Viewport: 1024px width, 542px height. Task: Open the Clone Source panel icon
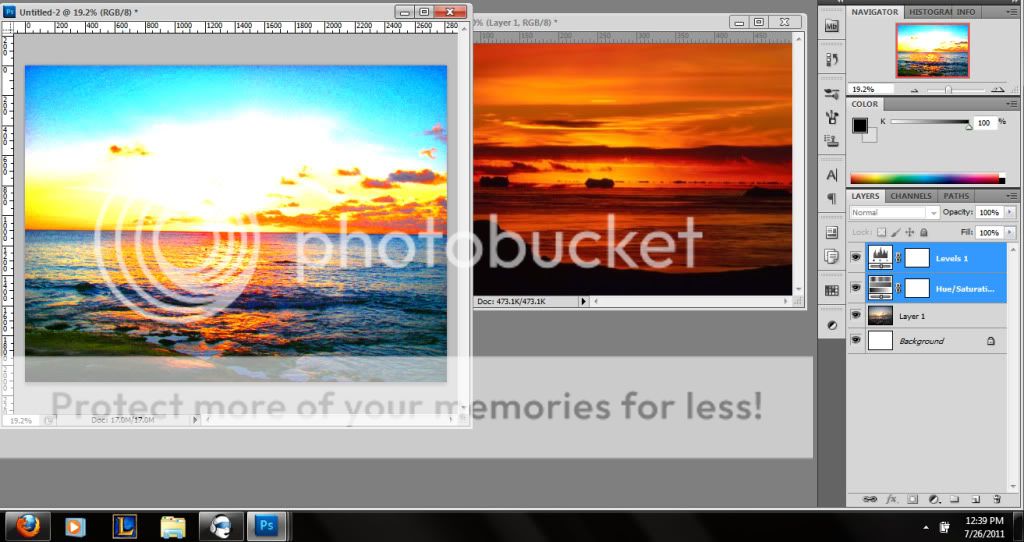(831, 140)
